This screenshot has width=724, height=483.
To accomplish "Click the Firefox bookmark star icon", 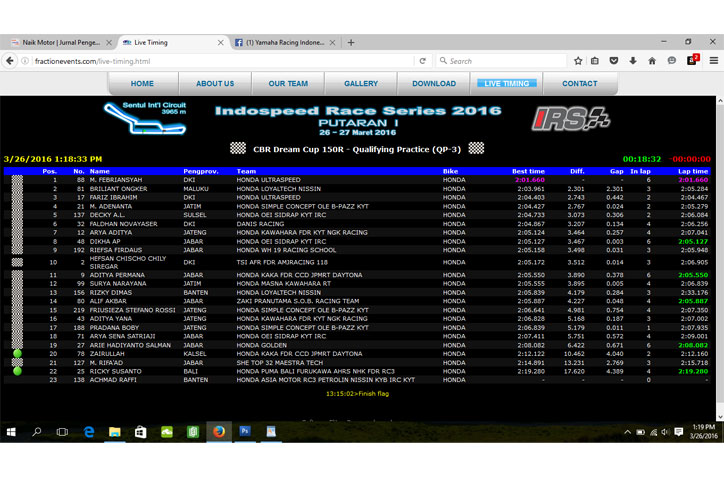I will click(x=578, y=61).
